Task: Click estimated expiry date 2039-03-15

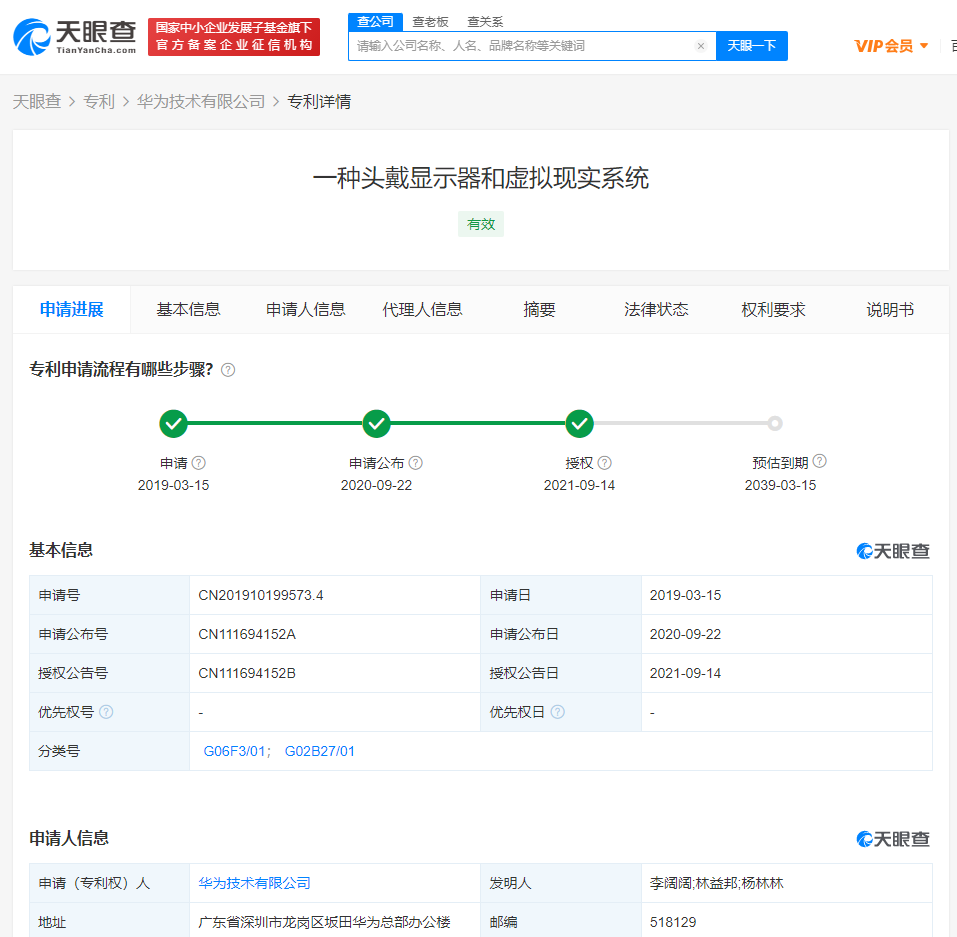Action: click(x=780, y=485)
